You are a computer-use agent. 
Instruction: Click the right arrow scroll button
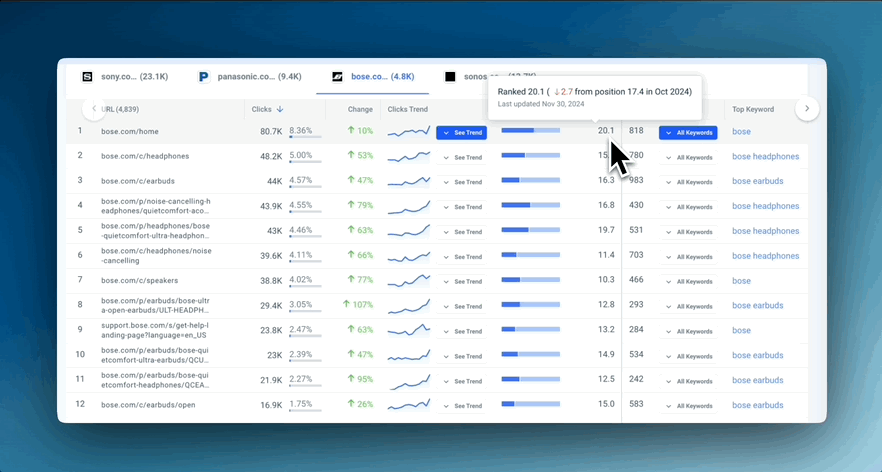[807, 109]
